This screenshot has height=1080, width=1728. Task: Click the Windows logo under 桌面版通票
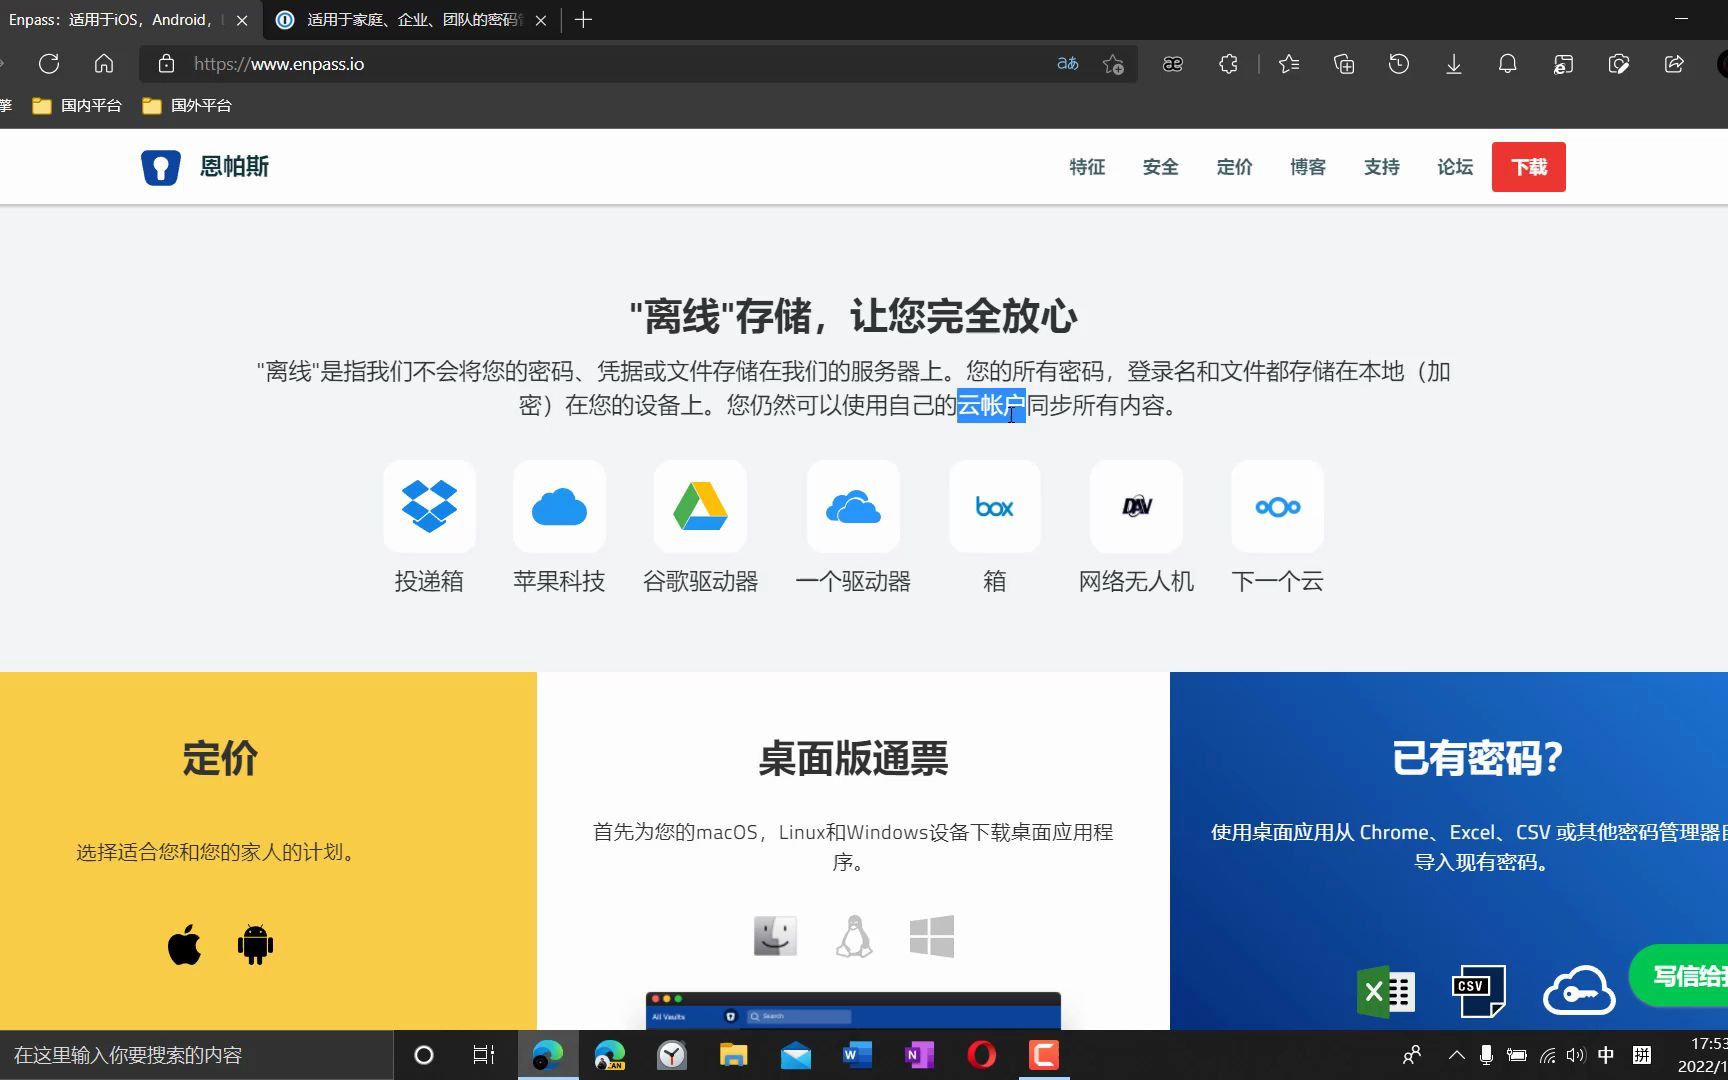pos(932,936)
